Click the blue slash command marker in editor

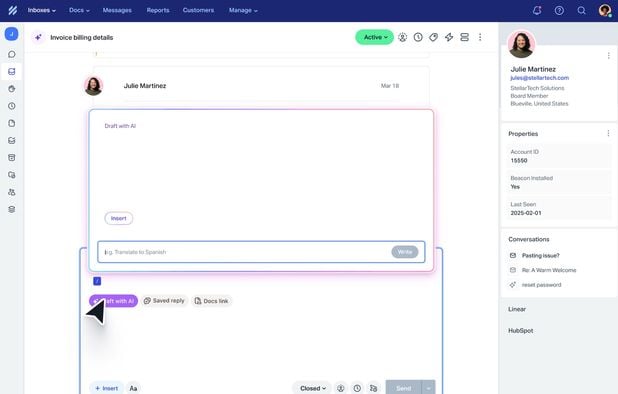tap(97, 281)
